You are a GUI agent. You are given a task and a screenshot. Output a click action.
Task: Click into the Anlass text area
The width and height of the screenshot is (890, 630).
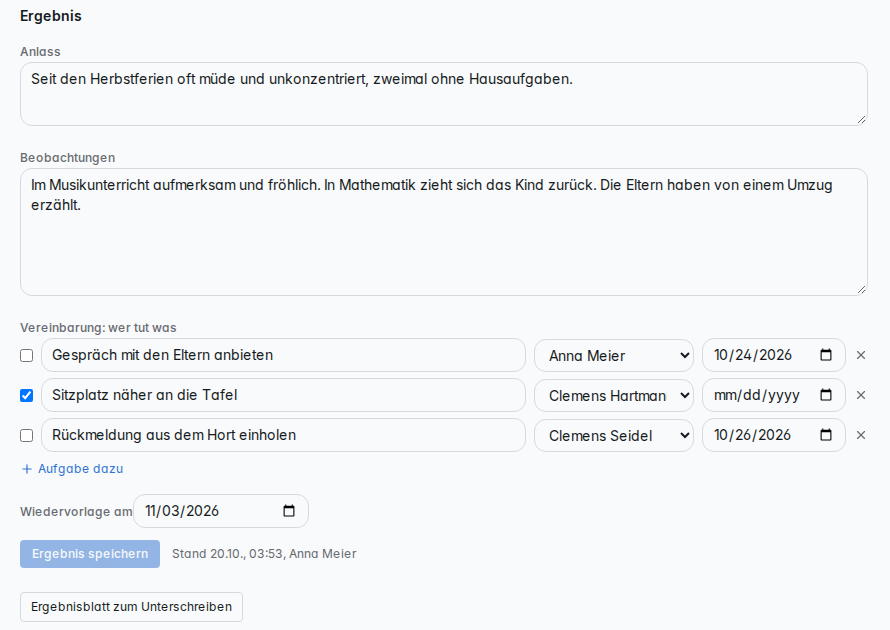pyautogui.click(x=444, y=94)
